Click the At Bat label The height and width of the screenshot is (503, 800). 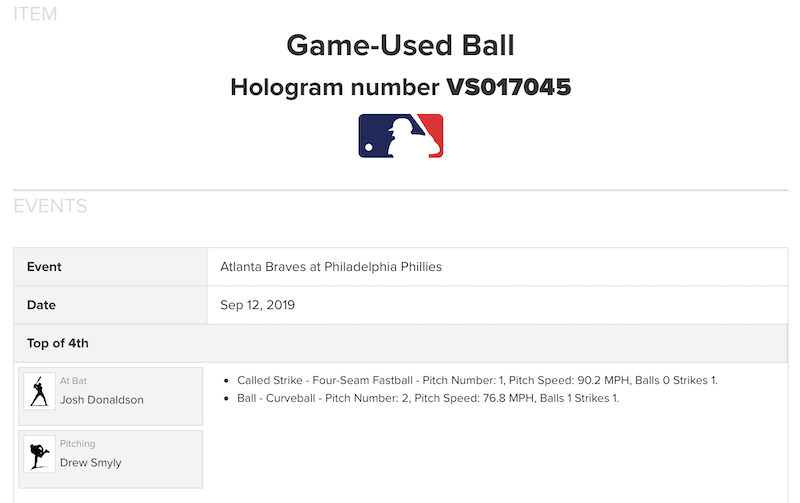pyautogui.click(x=75, y=381)
